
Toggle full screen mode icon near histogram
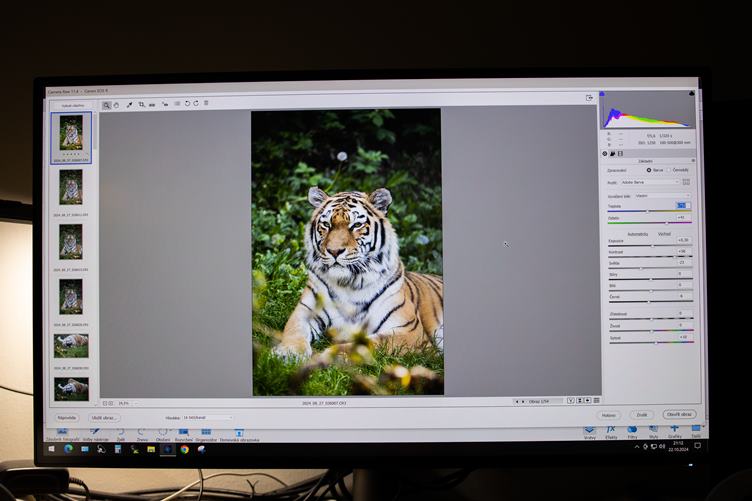coord(589,98)
